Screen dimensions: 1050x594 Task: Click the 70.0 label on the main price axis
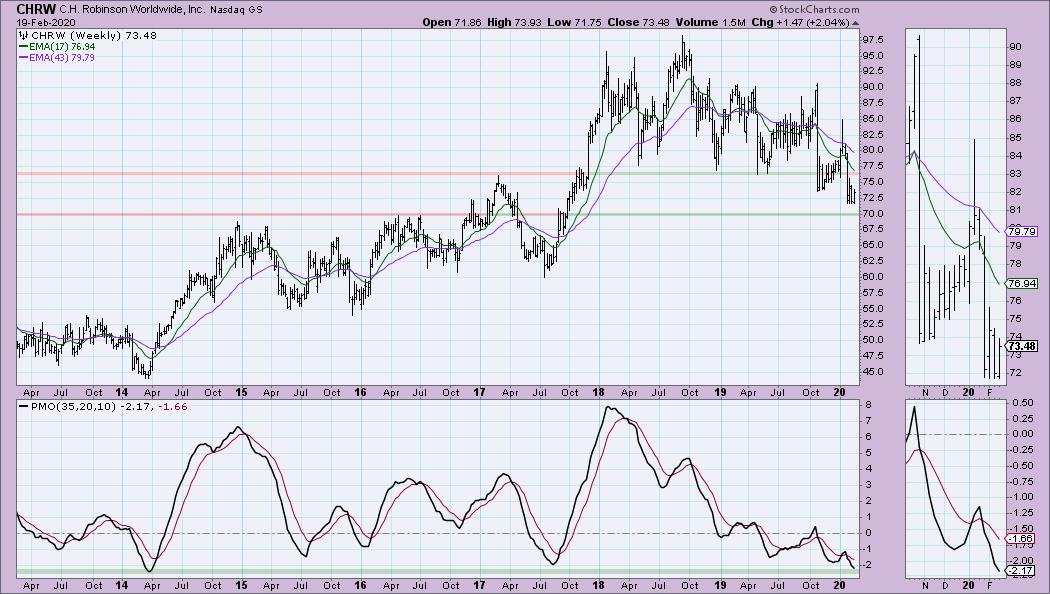[873, 214]
